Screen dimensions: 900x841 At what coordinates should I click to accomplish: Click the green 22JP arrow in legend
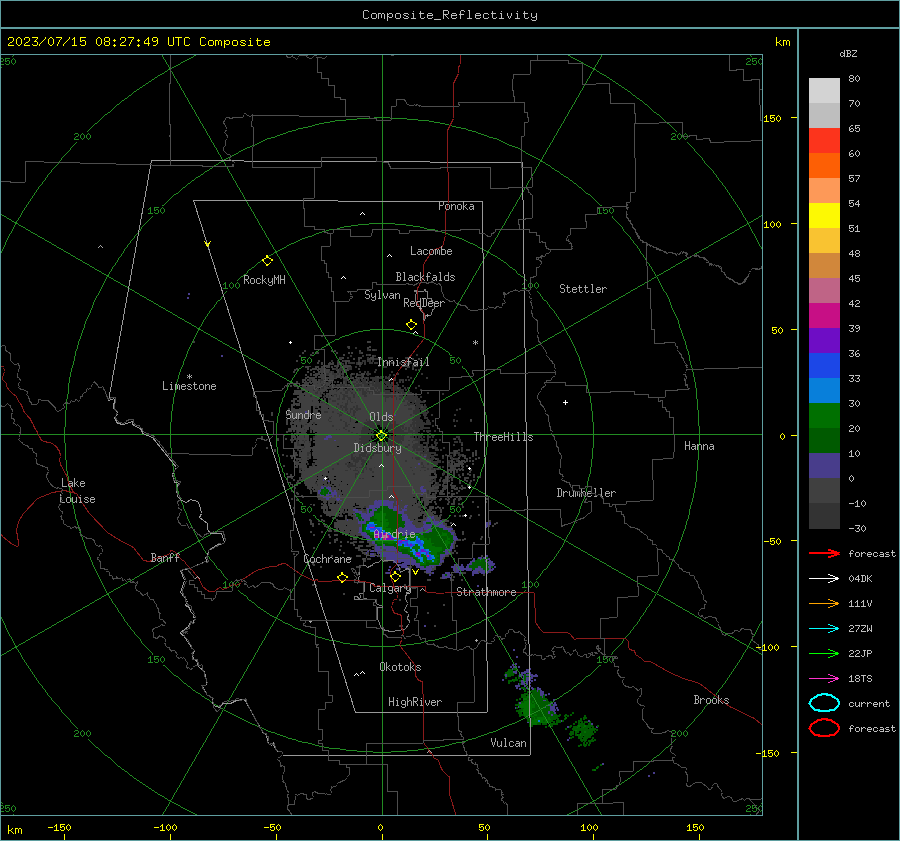824,653
